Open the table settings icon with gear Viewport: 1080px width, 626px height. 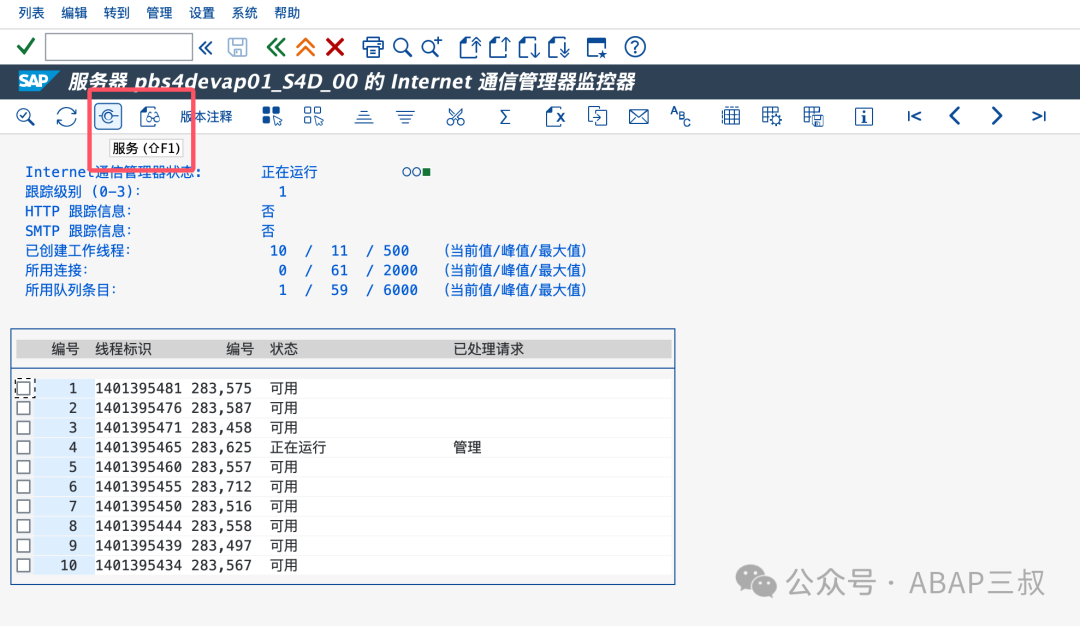[771, 116]
